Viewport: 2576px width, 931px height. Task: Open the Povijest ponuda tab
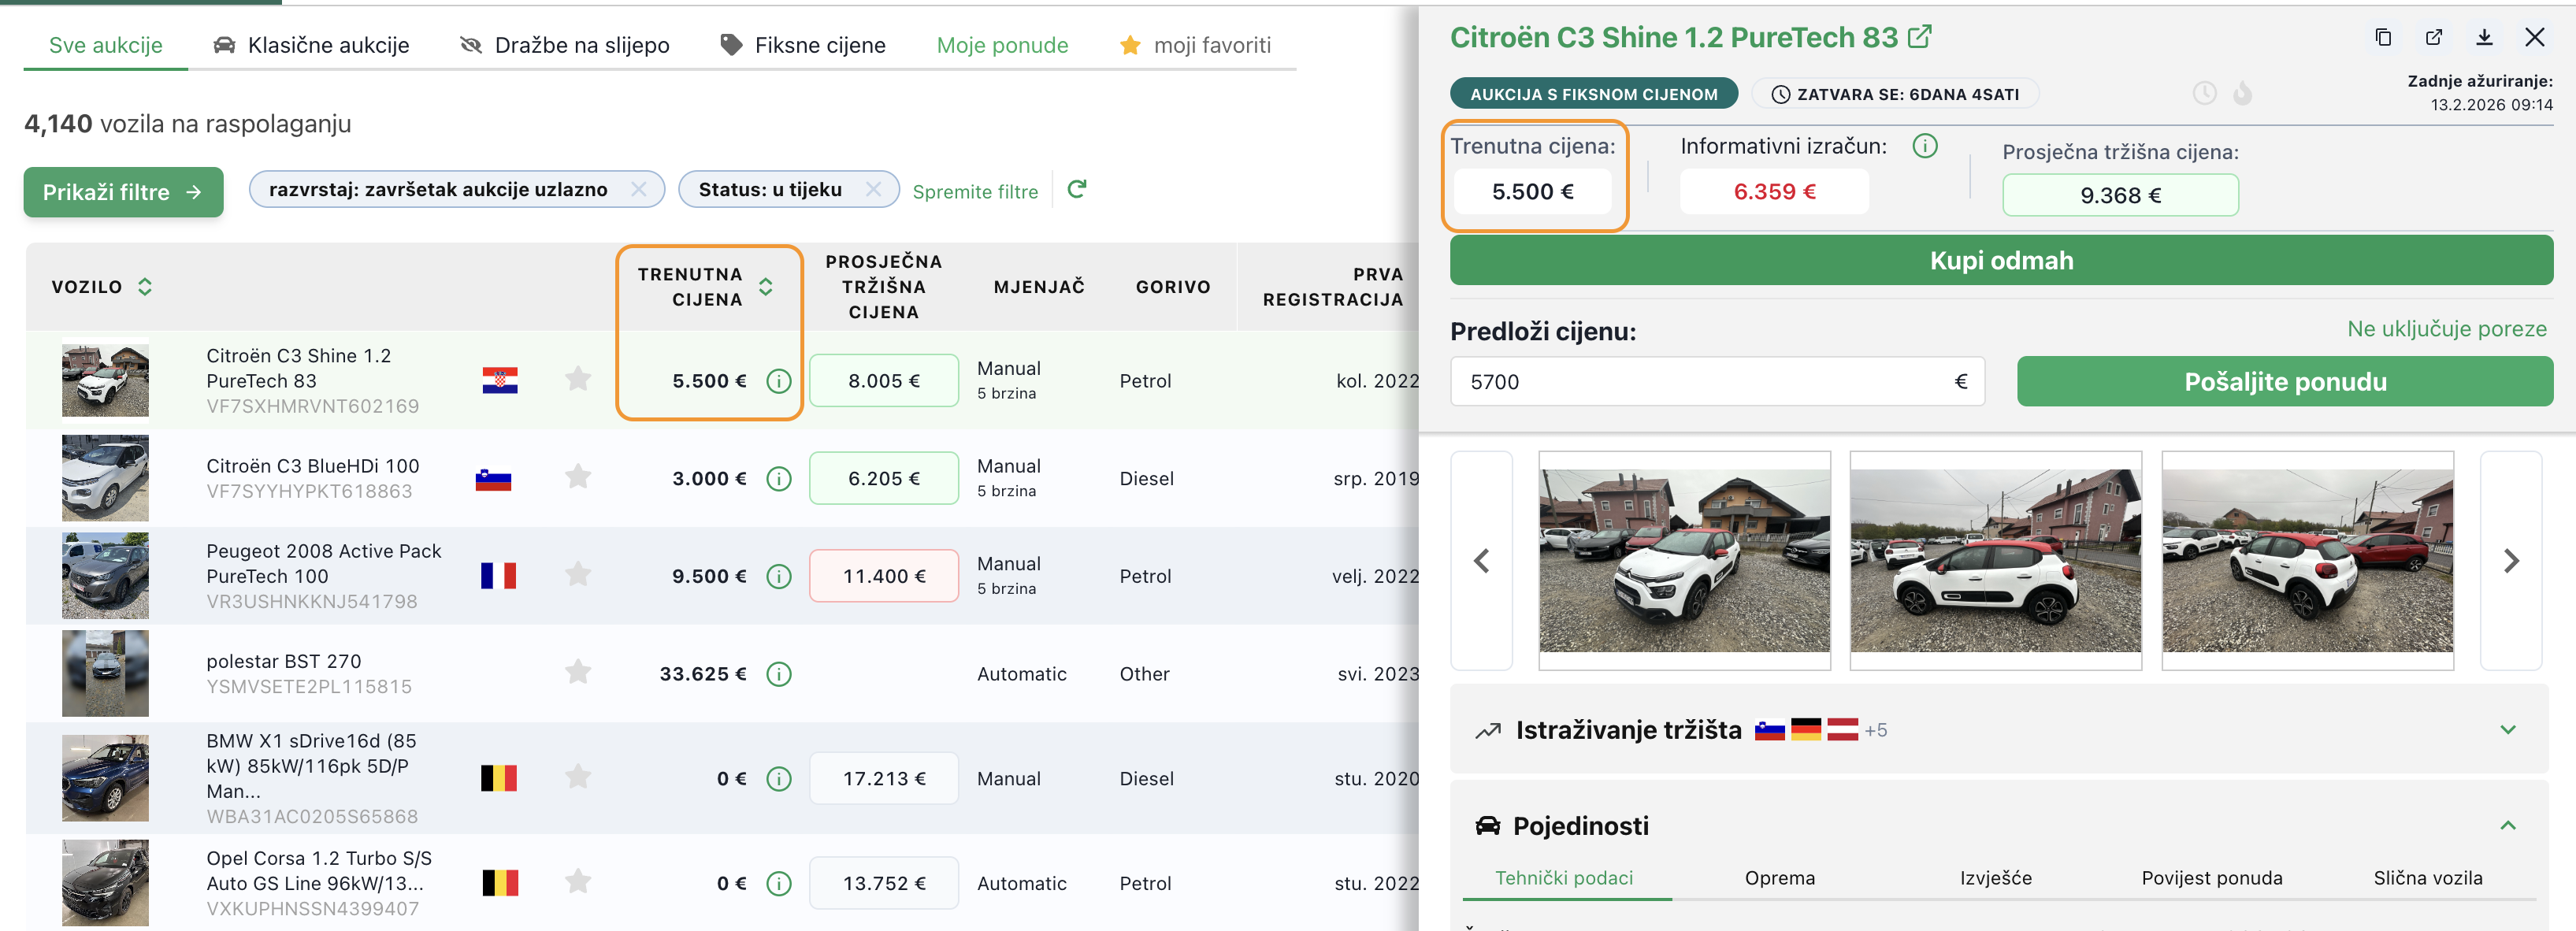pyautogui.click(x=2211, y=878)
